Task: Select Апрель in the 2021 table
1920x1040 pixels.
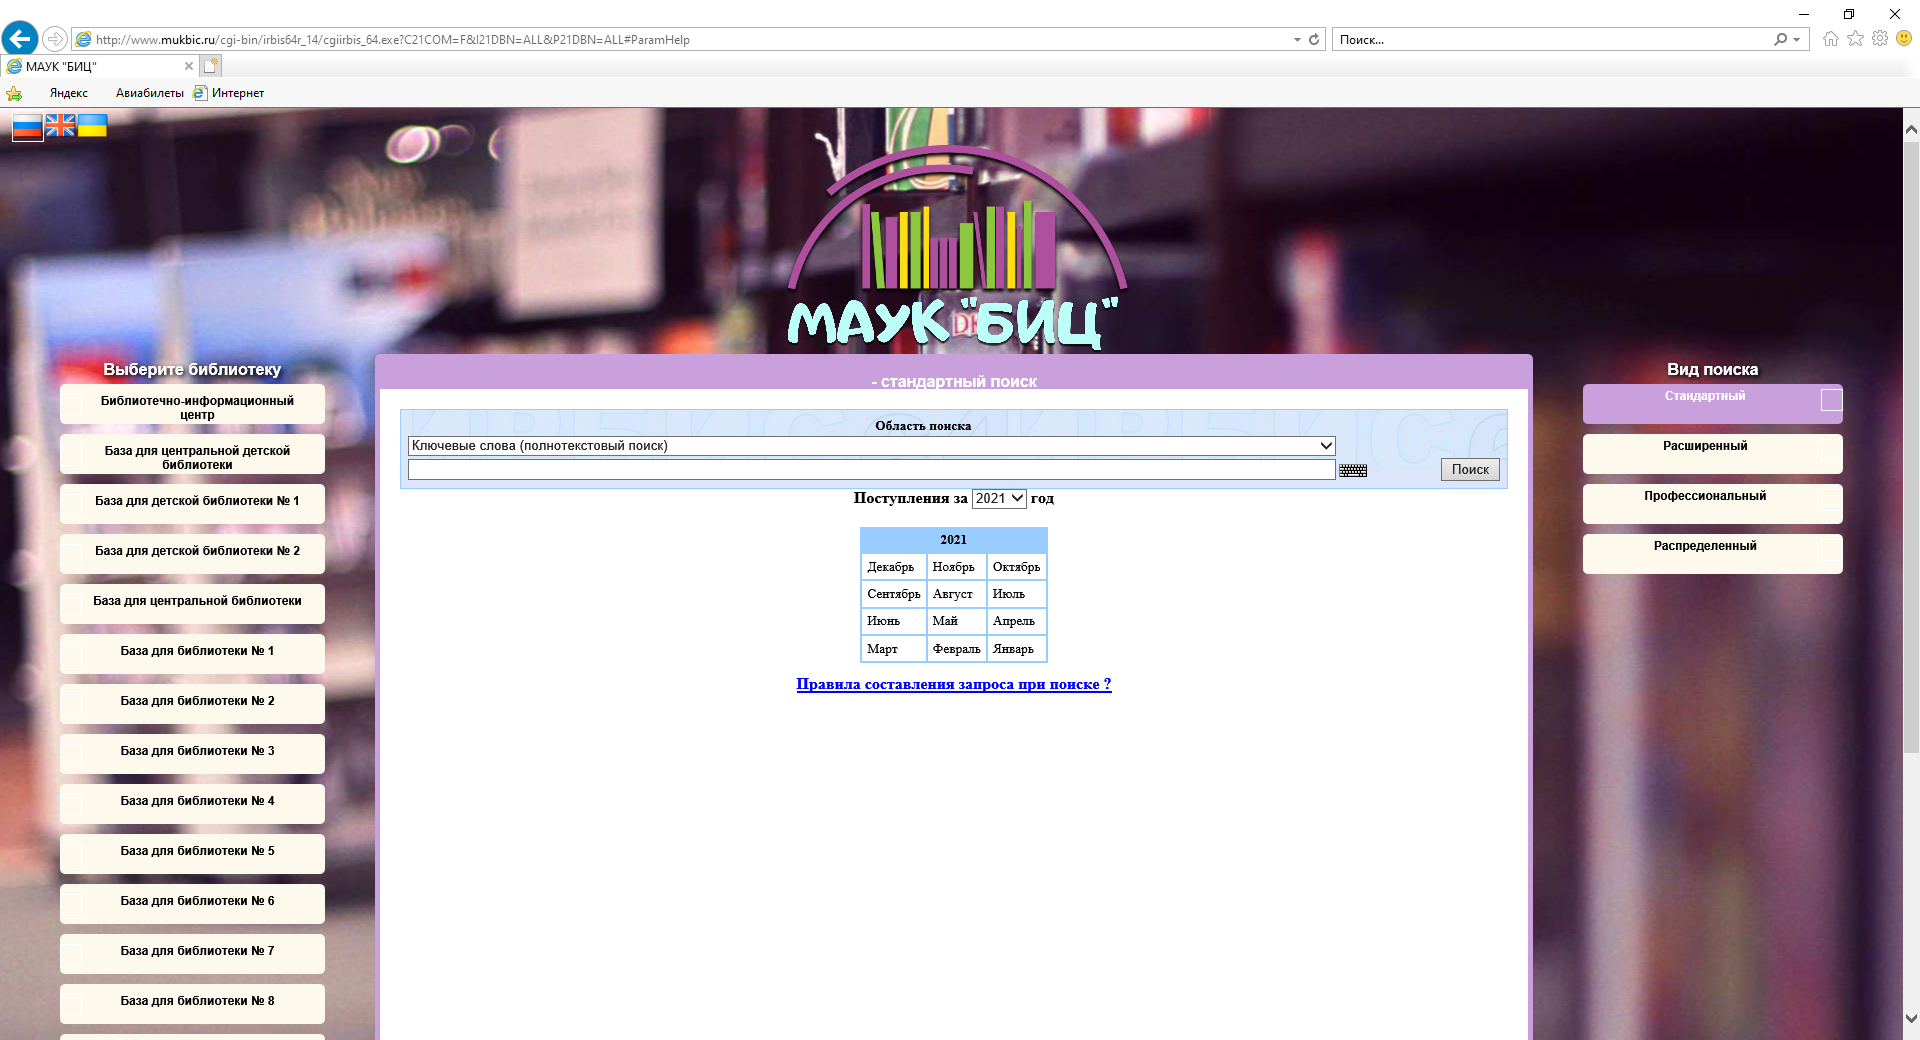Action: 1014,621
